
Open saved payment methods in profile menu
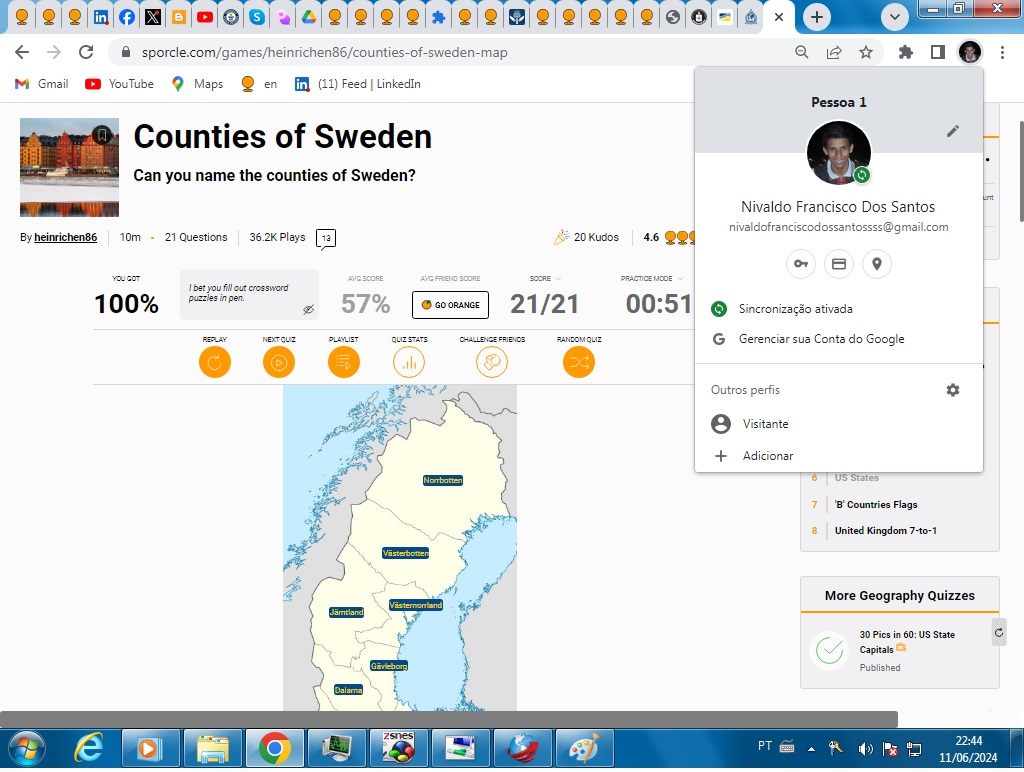(838, 263)
